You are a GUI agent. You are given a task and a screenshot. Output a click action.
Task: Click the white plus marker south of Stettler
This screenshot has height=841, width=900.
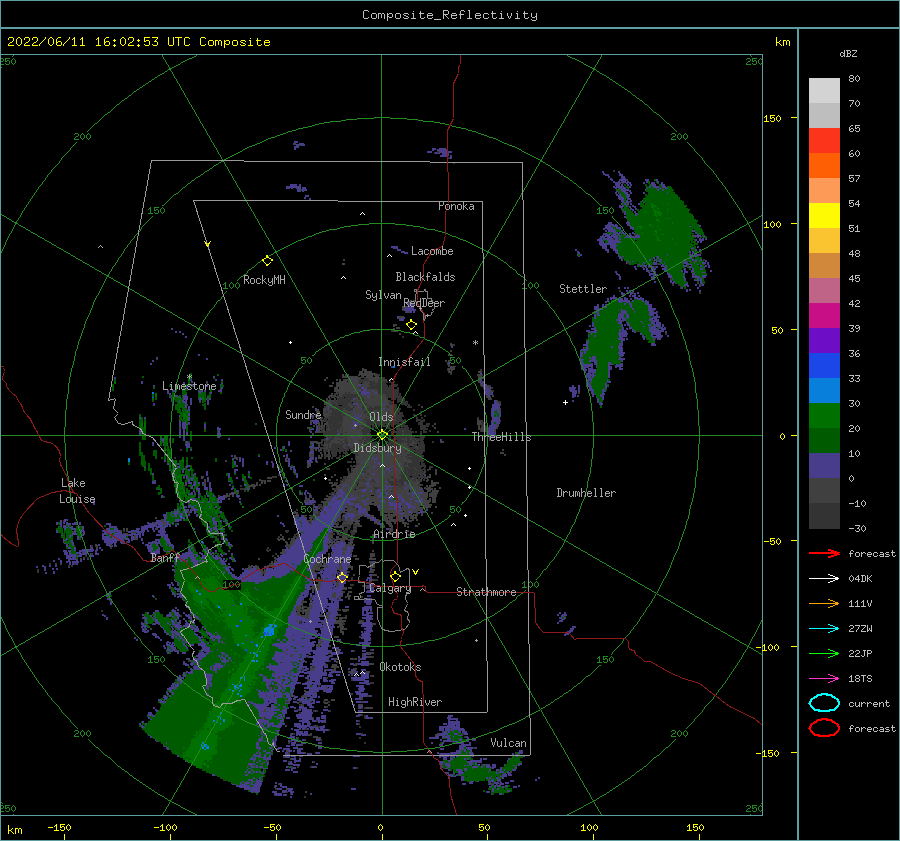coord(565,402)
